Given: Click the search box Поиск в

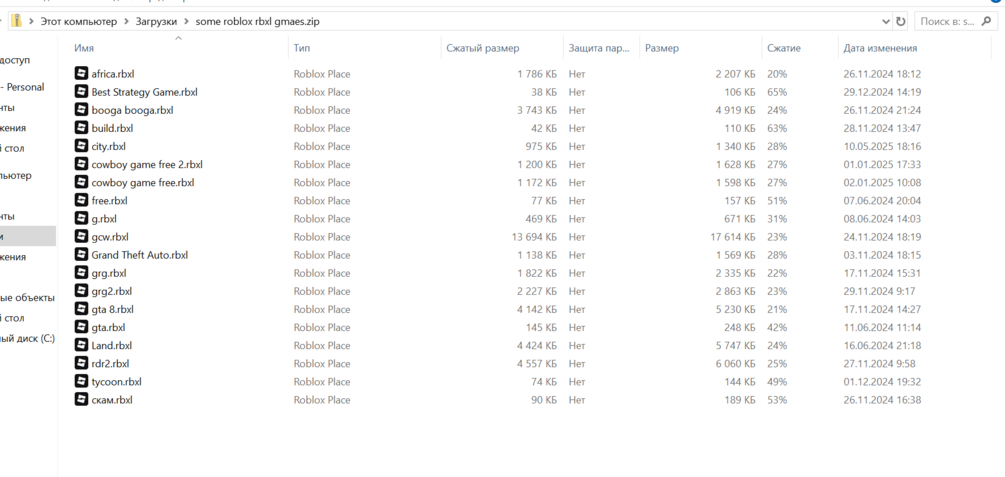Looking at the screenshot, I should click(x=956, y=21).
